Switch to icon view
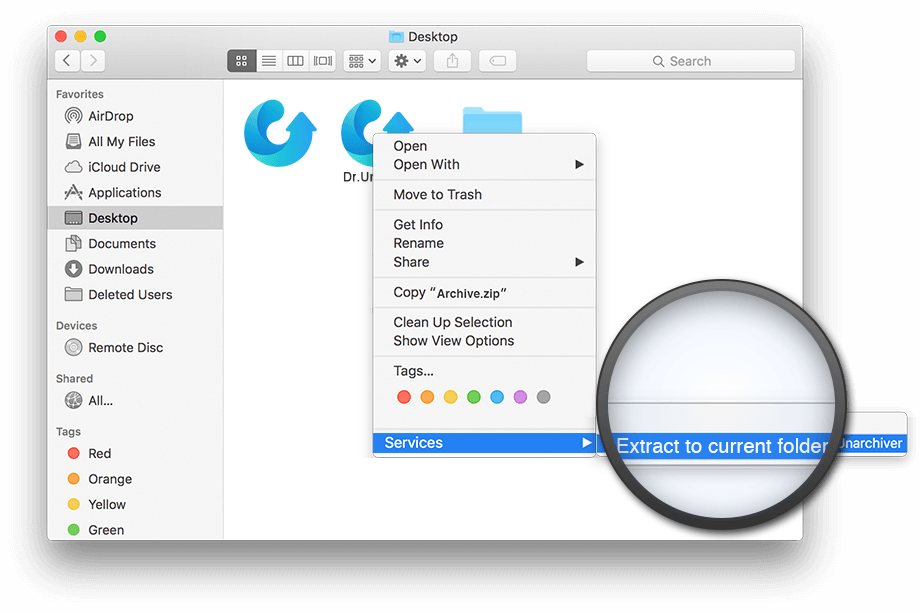The image size is (921, 613). (241, 61)
